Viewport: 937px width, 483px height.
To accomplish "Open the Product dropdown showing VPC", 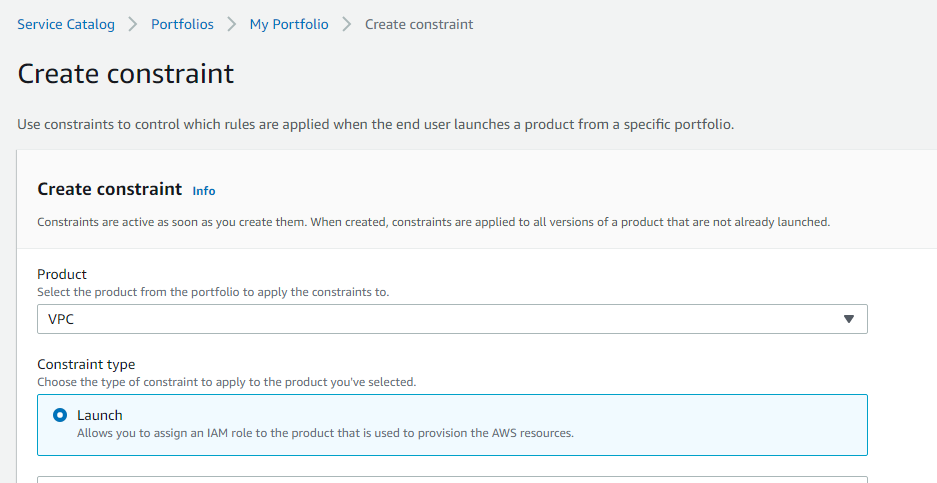I will pos(452,319).
